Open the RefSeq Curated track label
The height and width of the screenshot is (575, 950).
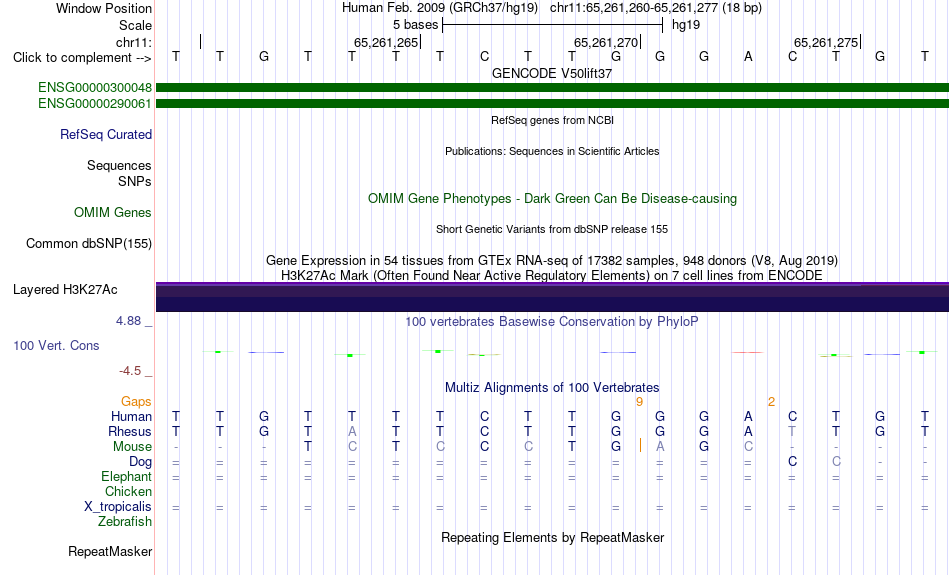(106, 135)
